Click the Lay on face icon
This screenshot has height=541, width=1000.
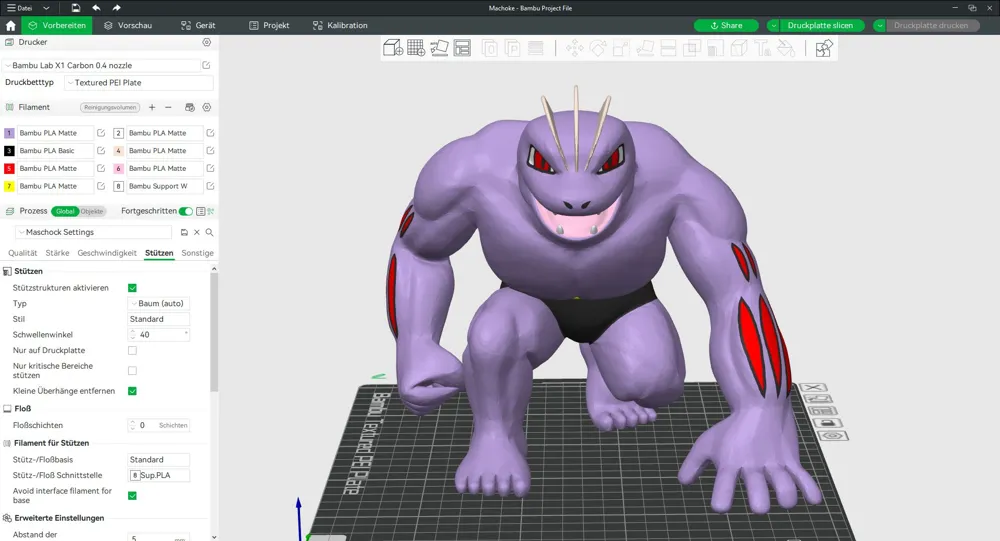click(645, 48)
